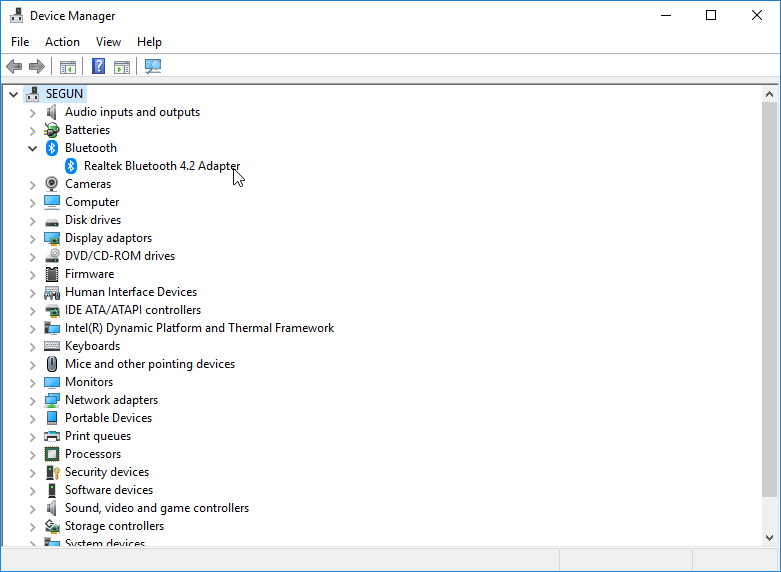Maximize the Device Manager window
Image resolution: width=781 pixels, height=572 pixels.
[711, 15]
